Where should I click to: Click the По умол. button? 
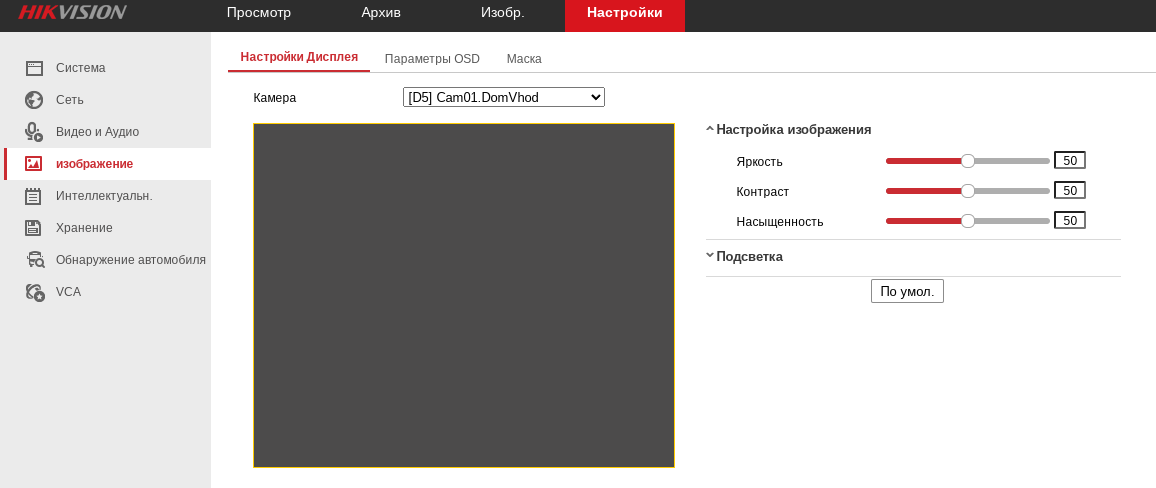click(x=907, y=291)
